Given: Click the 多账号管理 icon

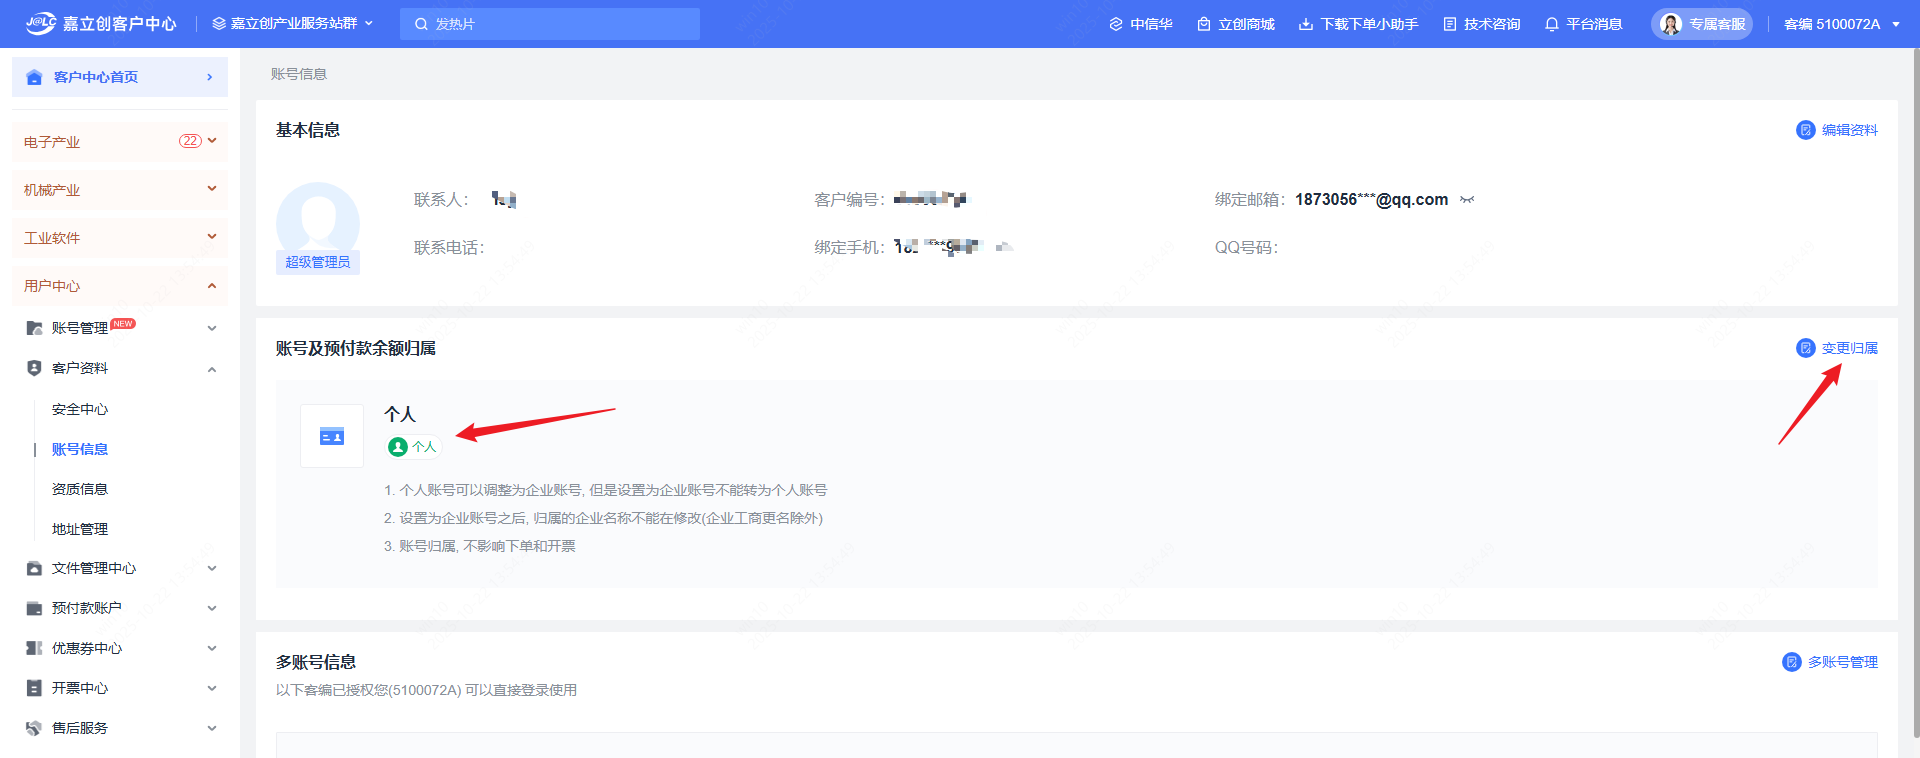Looking at the screenshot, I should click(x=1792, y=662).
